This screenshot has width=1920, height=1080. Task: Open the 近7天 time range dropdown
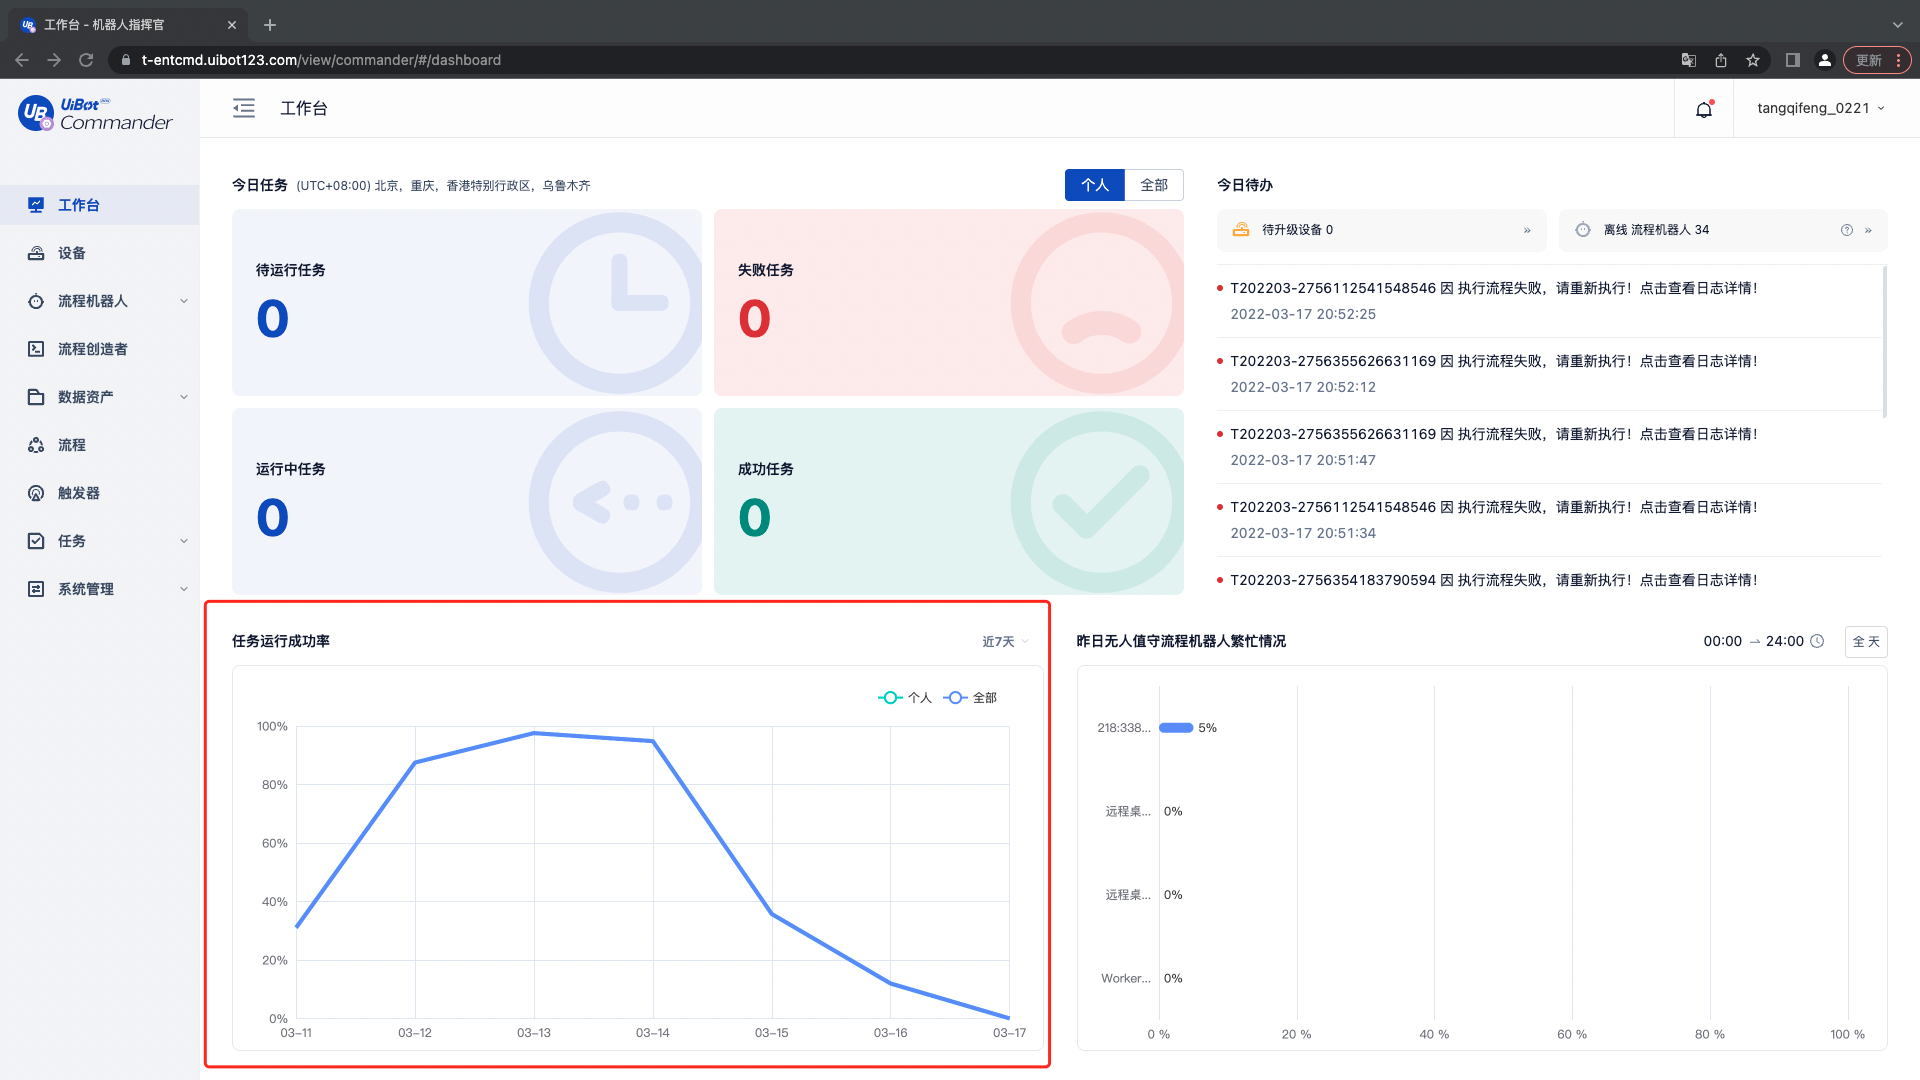[1005, 642]
